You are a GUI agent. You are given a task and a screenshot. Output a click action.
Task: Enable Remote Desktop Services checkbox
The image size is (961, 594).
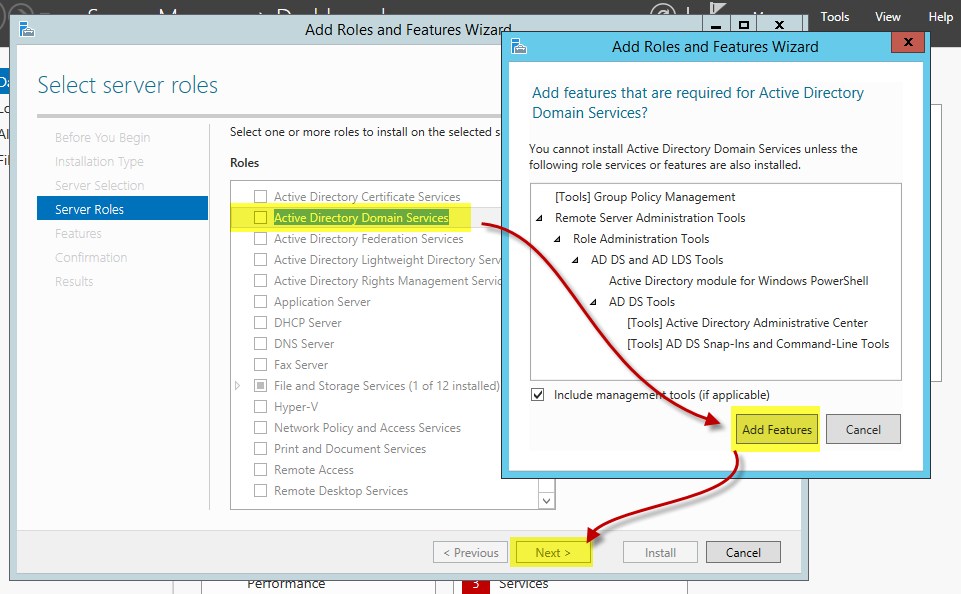pos(260,490)
